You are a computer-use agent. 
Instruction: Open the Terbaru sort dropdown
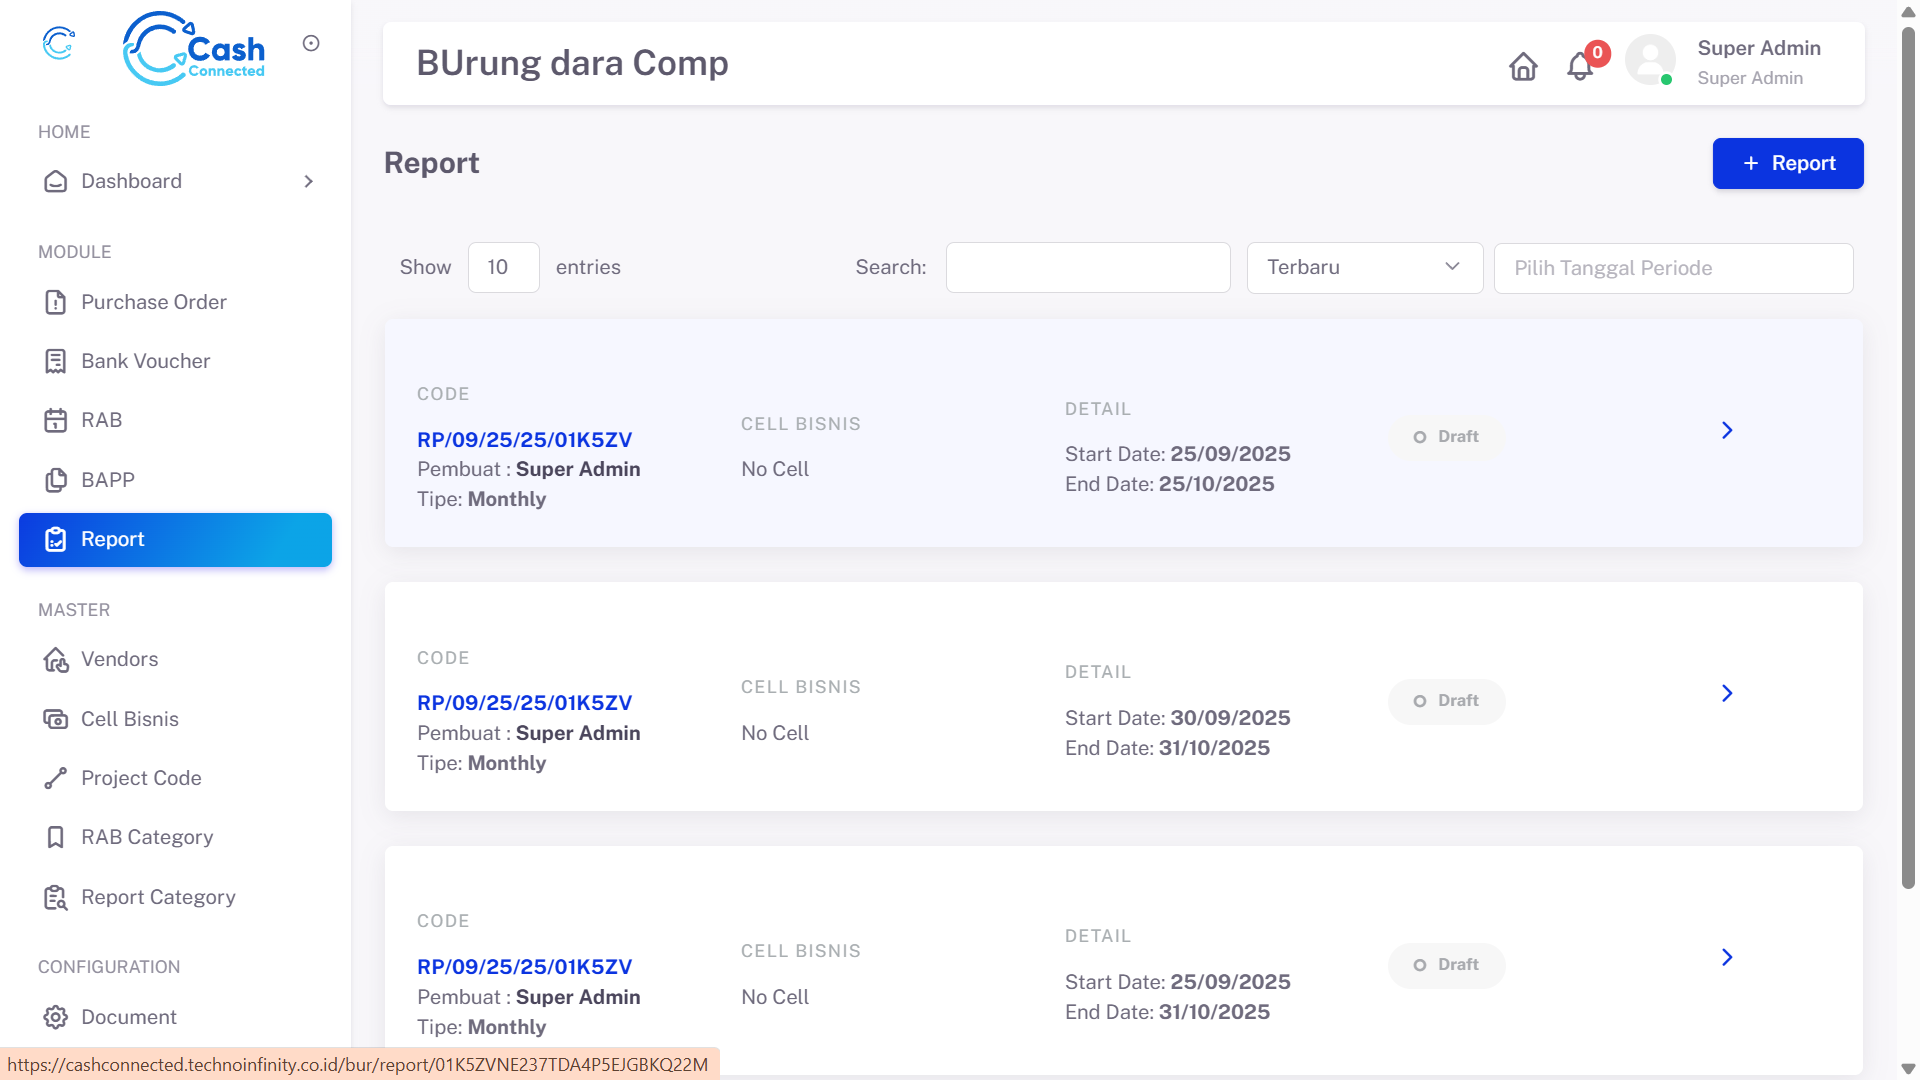coord(1364,267)
